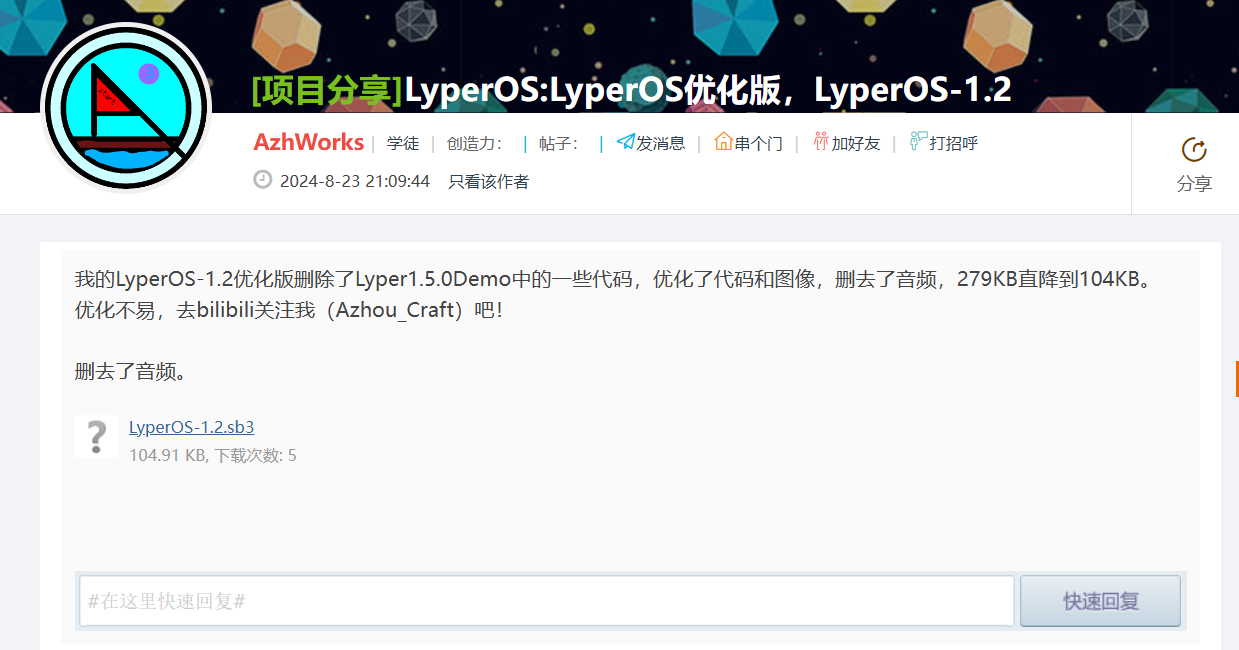Filter posts with 只看该作者
The height and width of the screenshot is (650, 1239).
489,181
